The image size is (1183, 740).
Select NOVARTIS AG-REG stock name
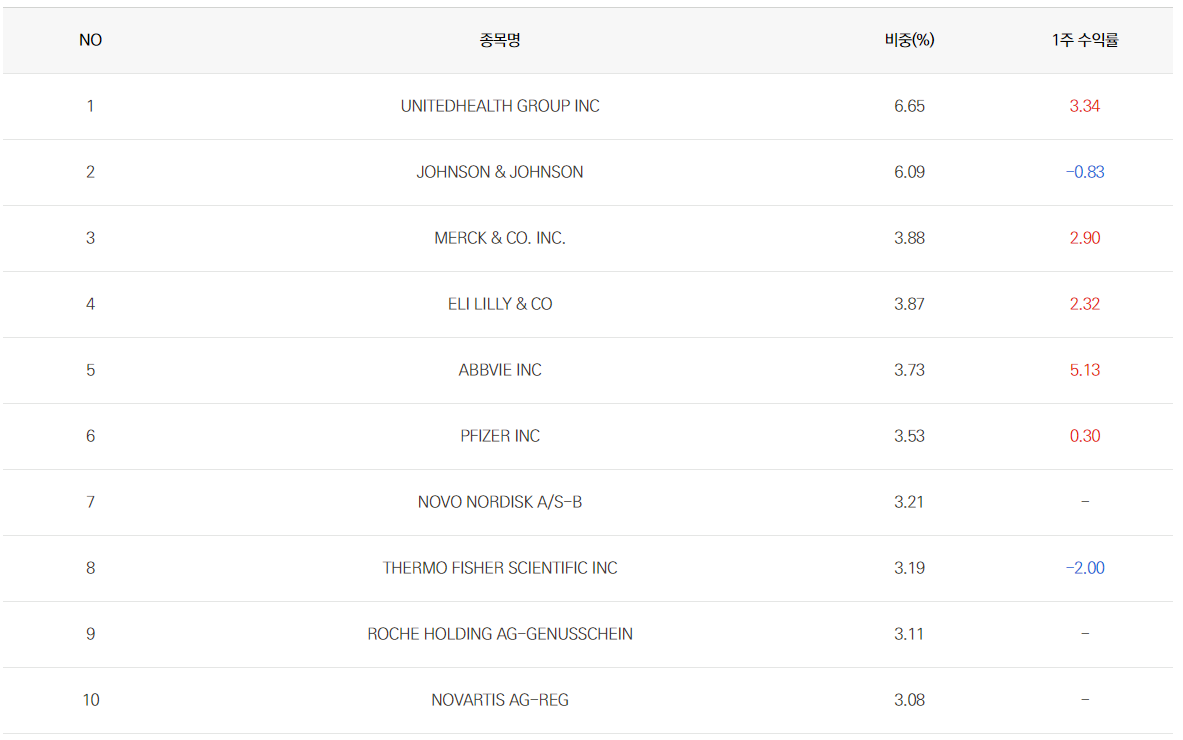click(x=499, y=700)
